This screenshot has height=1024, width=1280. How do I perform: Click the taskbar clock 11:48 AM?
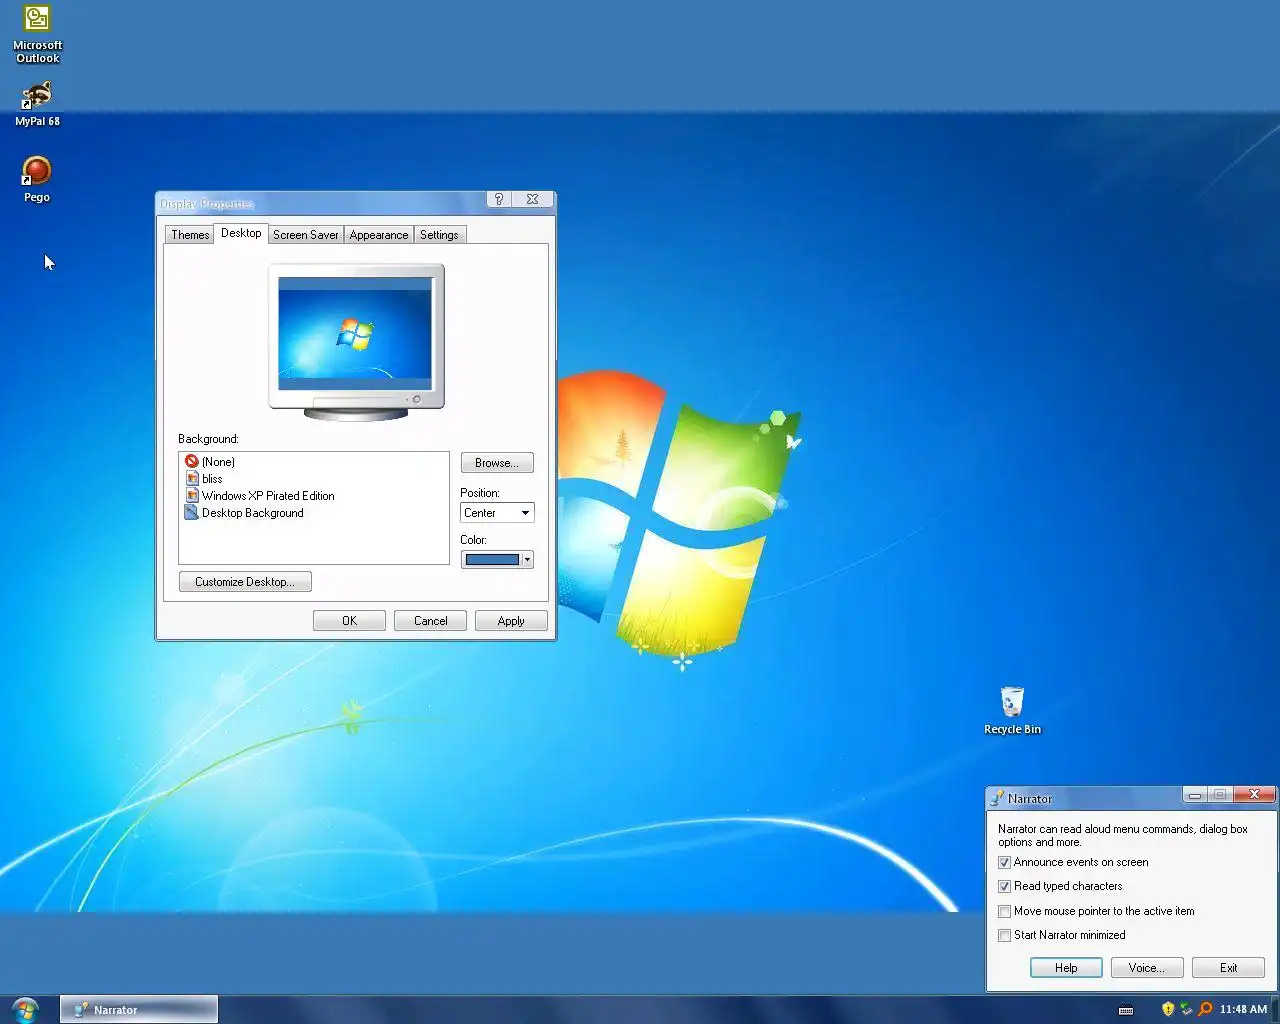pos(1243,1009)
